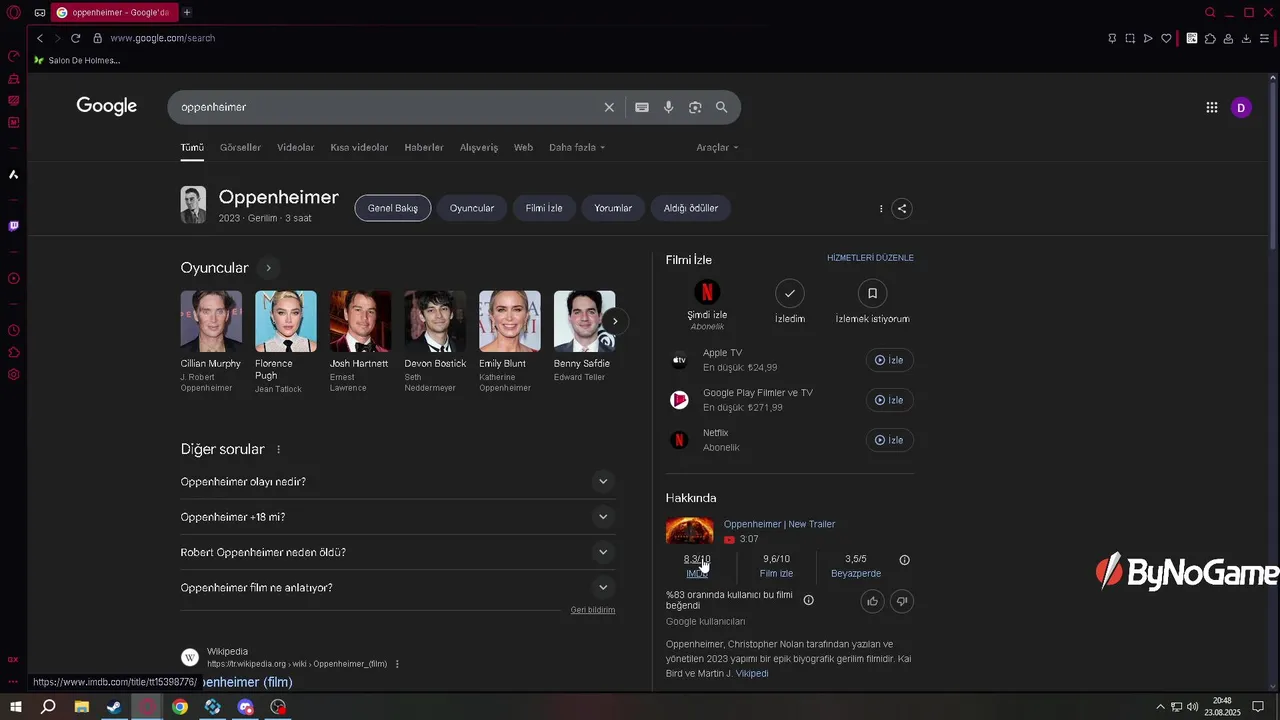
Task: Open Oppenheimer New Trailer thumbnail
Action: tap(690, 531)
